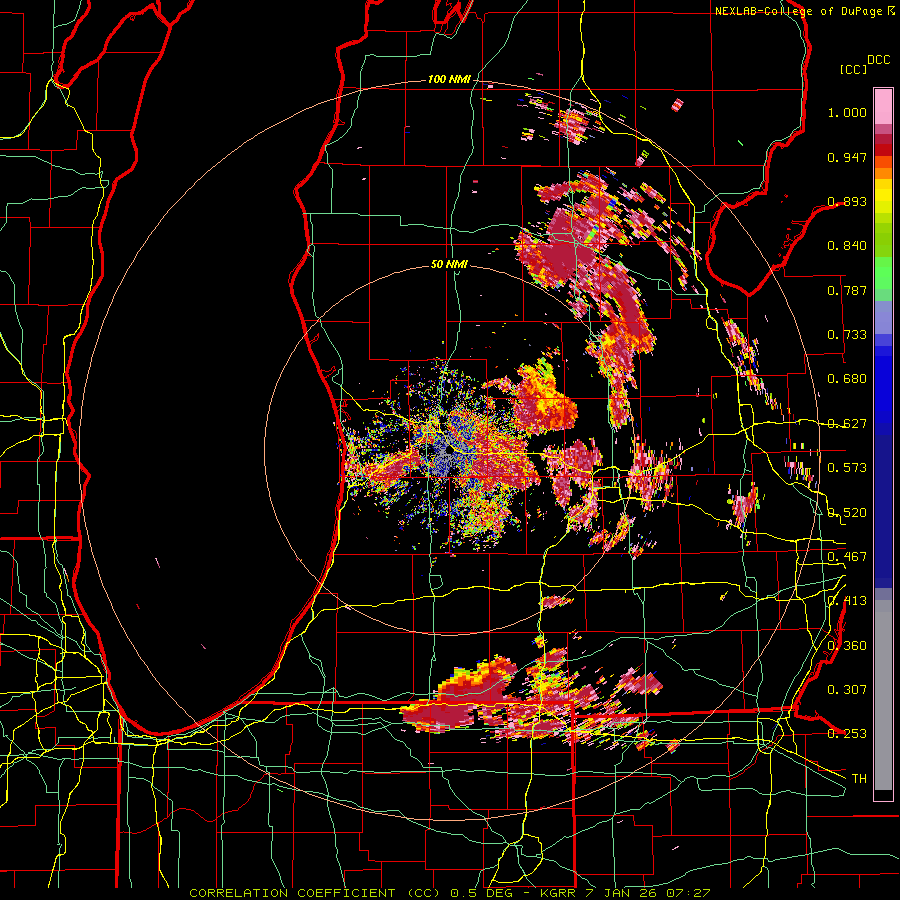Screen dimensions: 900x900
Task: Click the pink top segment of color bar
Action: (x=883, y=106)
